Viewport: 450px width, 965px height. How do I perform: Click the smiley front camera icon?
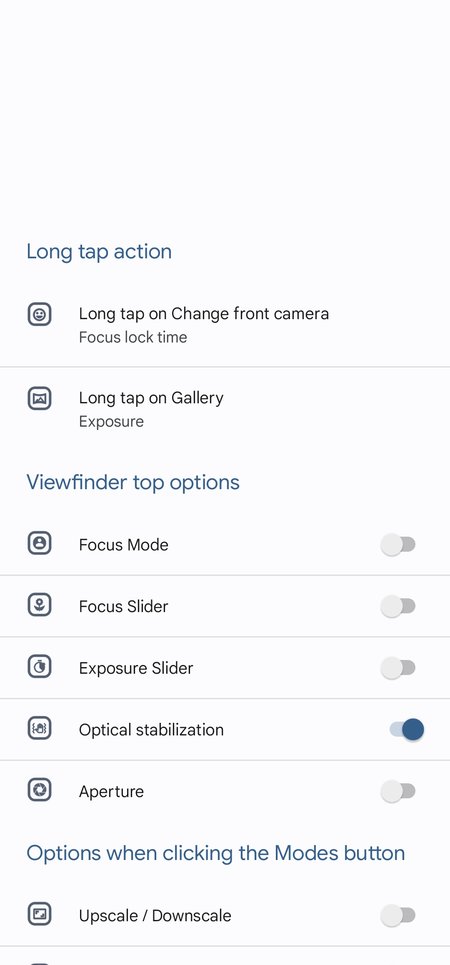[x=39, y=314]
